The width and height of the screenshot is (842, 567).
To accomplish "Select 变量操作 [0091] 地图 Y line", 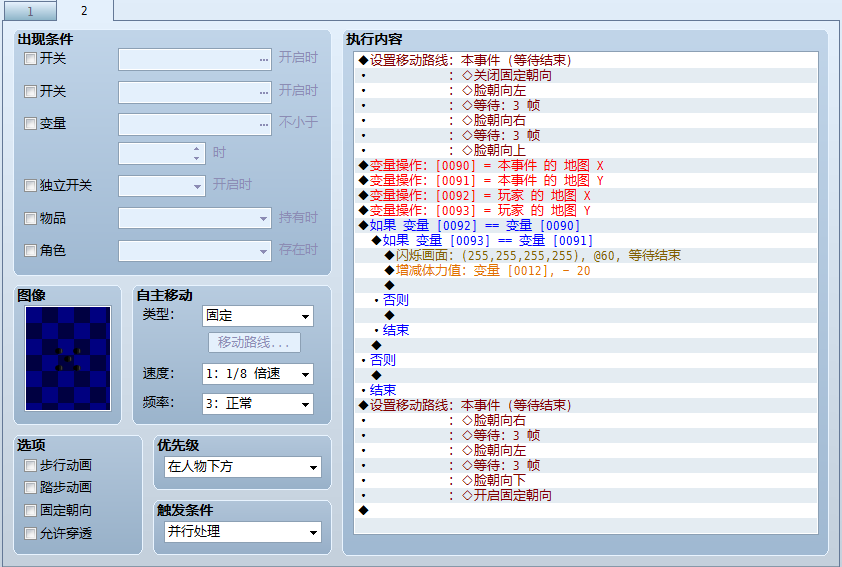I will click(x=586, y=180).
